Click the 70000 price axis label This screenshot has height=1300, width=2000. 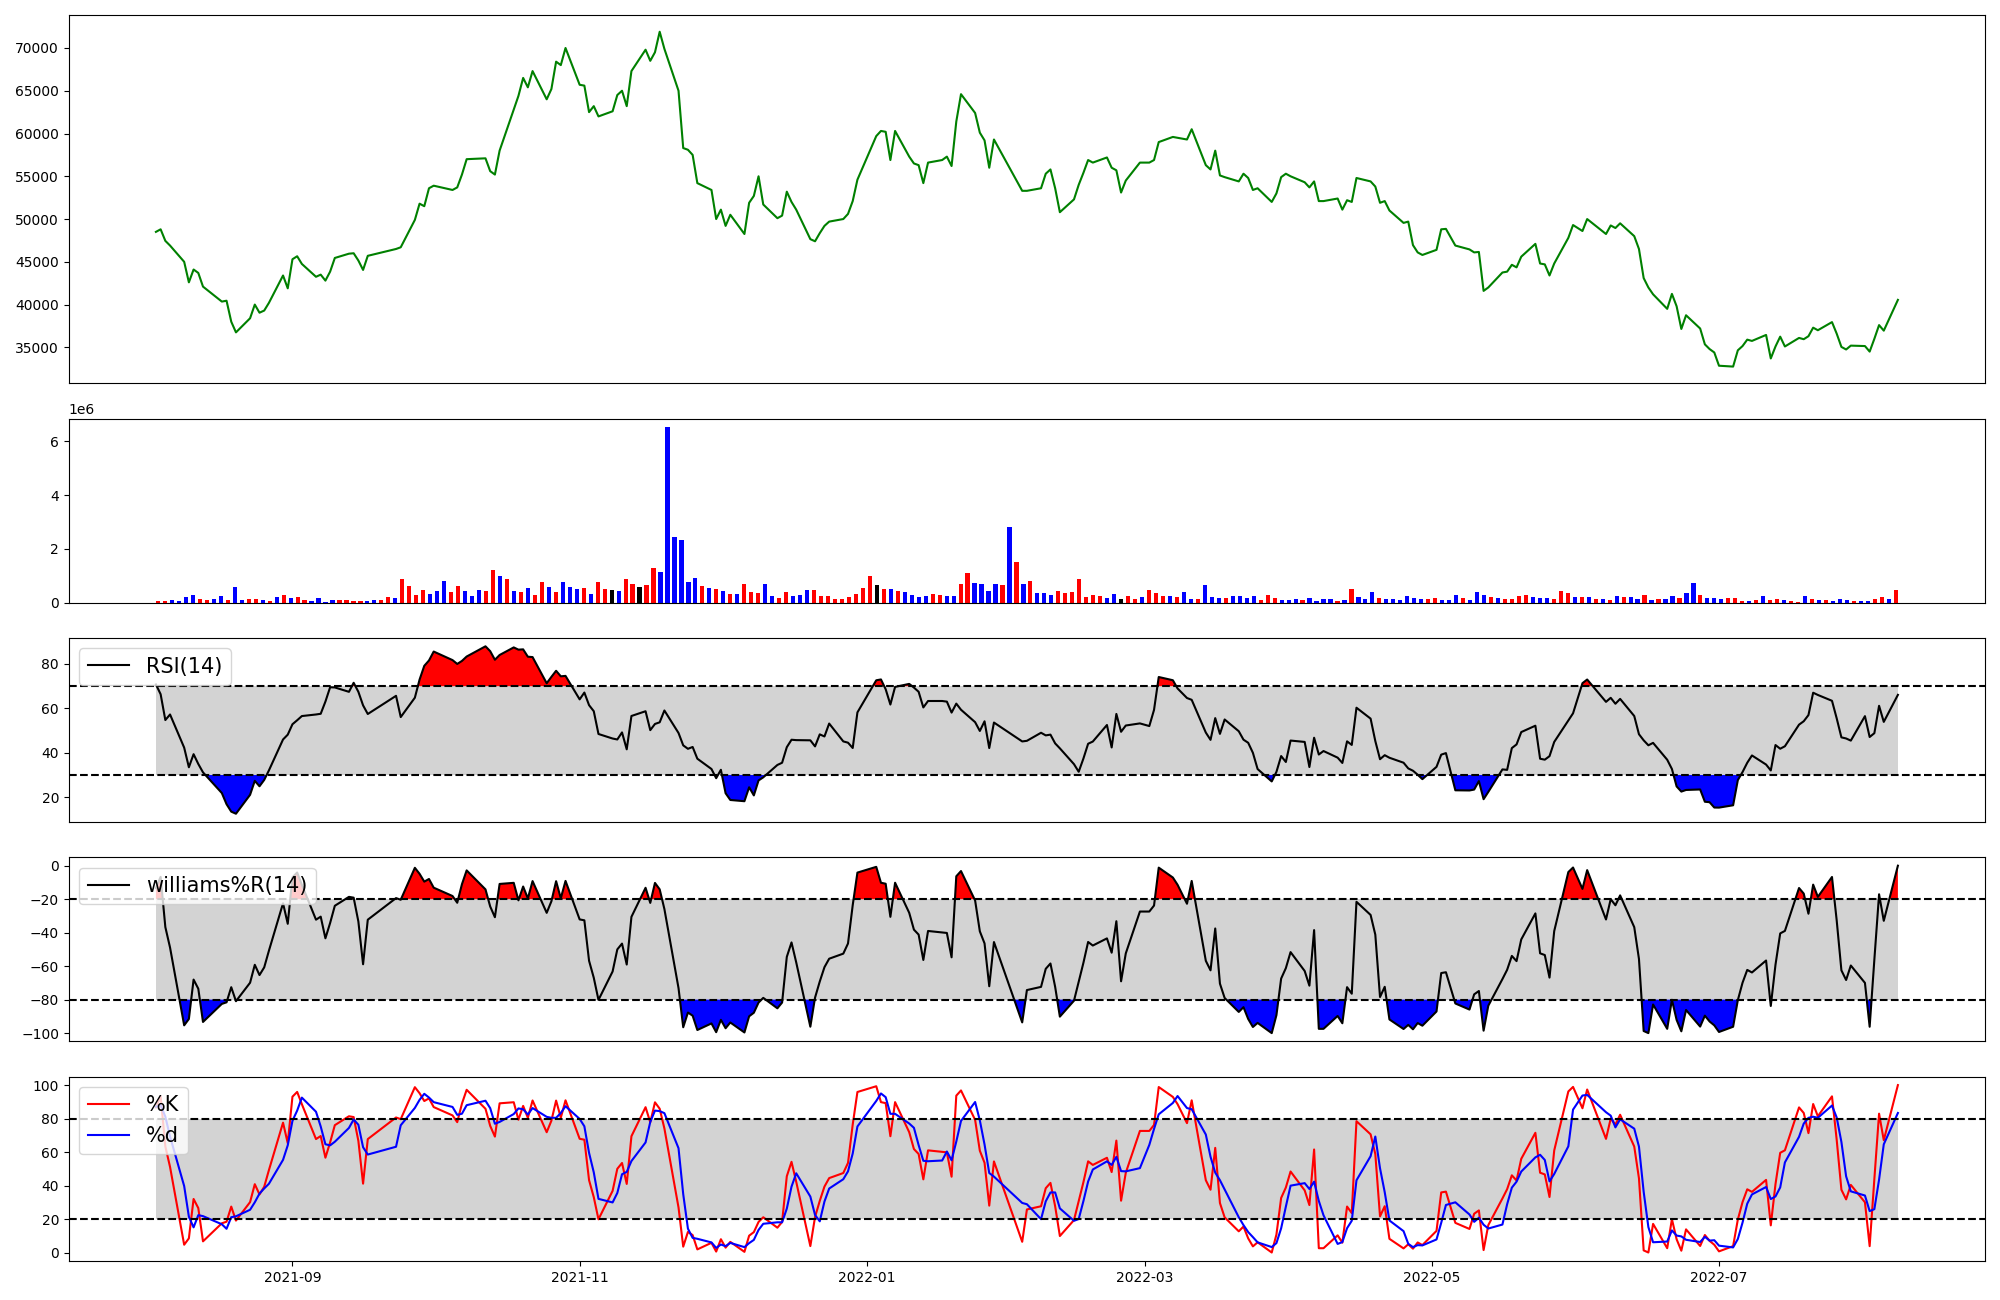coord(37,48)
